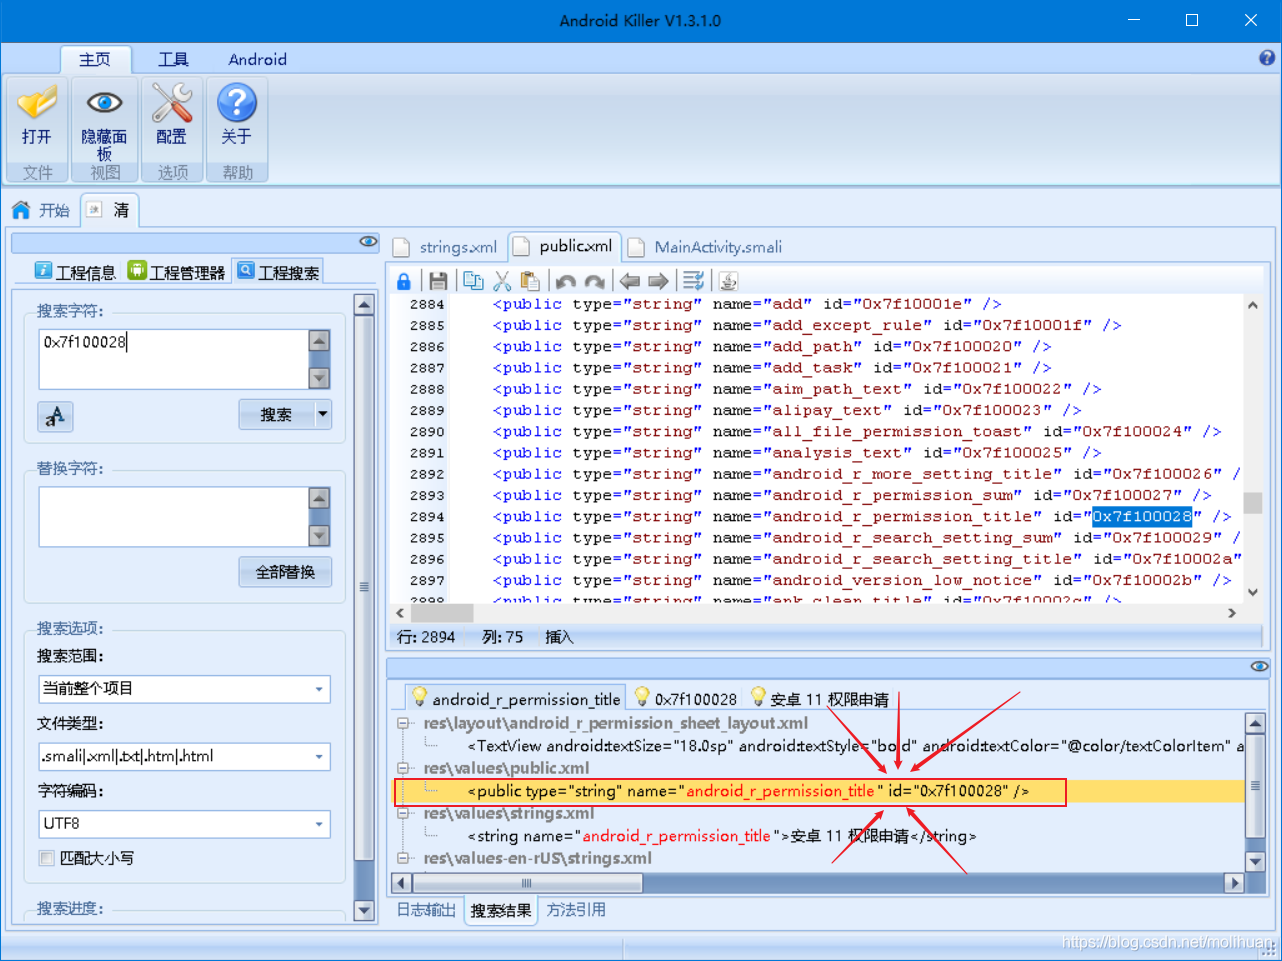Image resolution: width=1282 pixels, height=961 pixels.
Task: Redo with the redo arrow icon
Action: 595,281
